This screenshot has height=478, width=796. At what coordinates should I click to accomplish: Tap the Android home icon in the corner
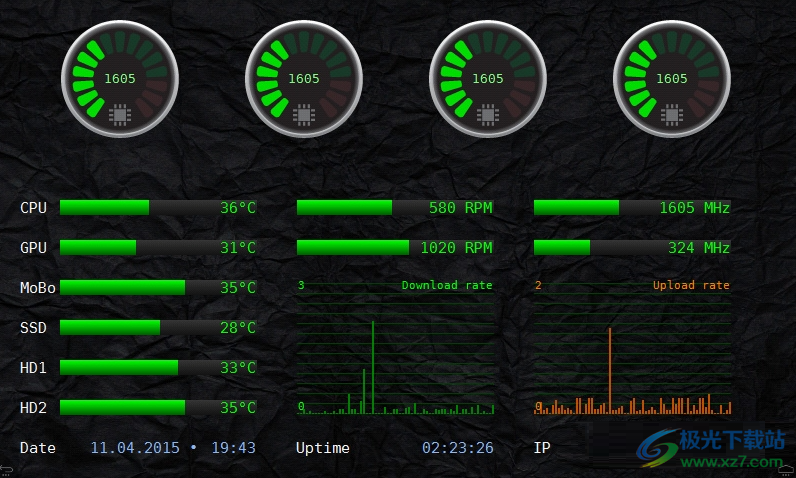point(787,471)
